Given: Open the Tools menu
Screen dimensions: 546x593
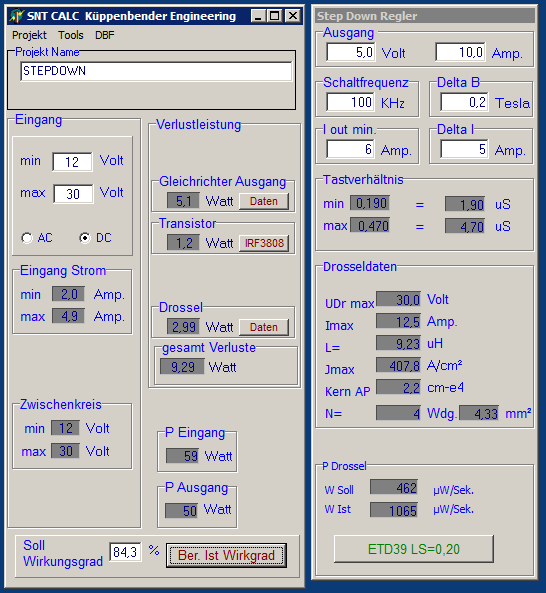Looking at the screenshot, I should [x=71, y=35].
